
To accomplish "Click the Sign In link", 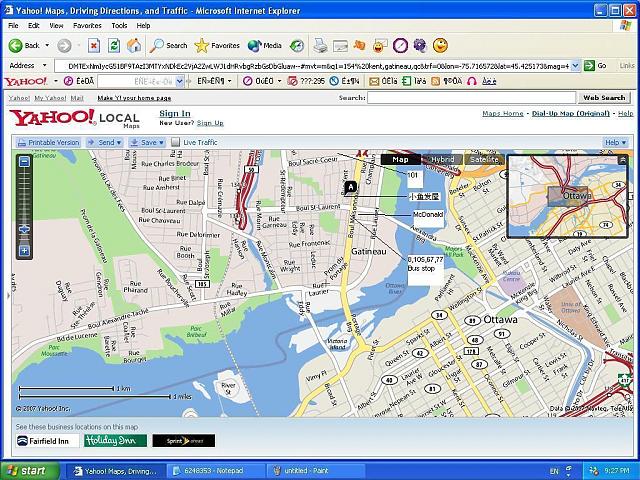I will tap(175, 113).
